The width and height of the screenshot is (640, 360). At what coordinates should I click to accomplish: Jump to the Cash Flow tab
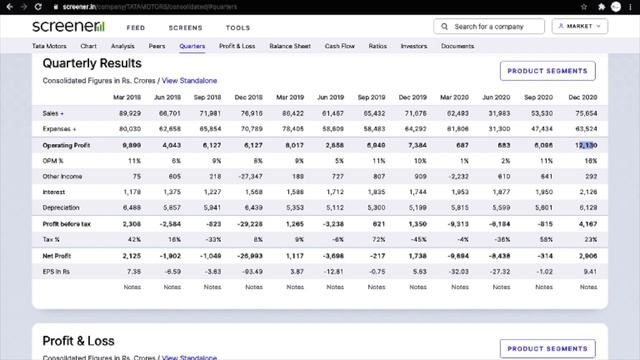tap(340, 46)
